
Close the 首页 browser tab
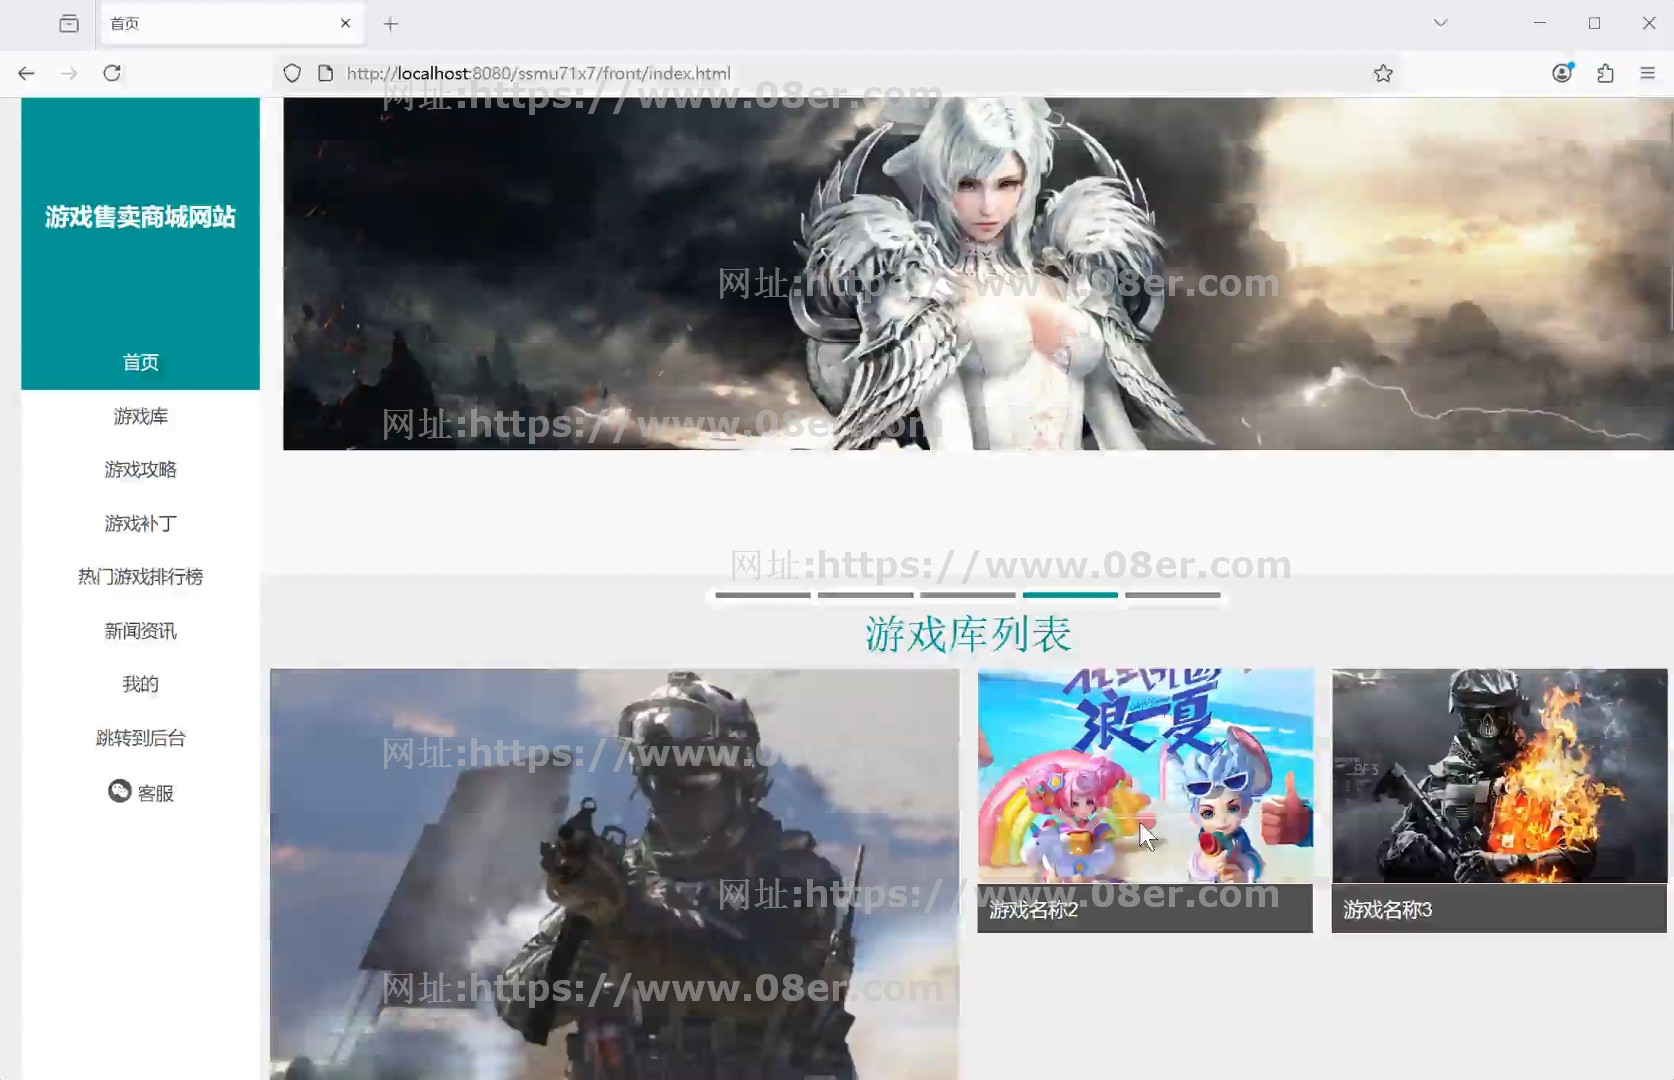coord(345,23)
